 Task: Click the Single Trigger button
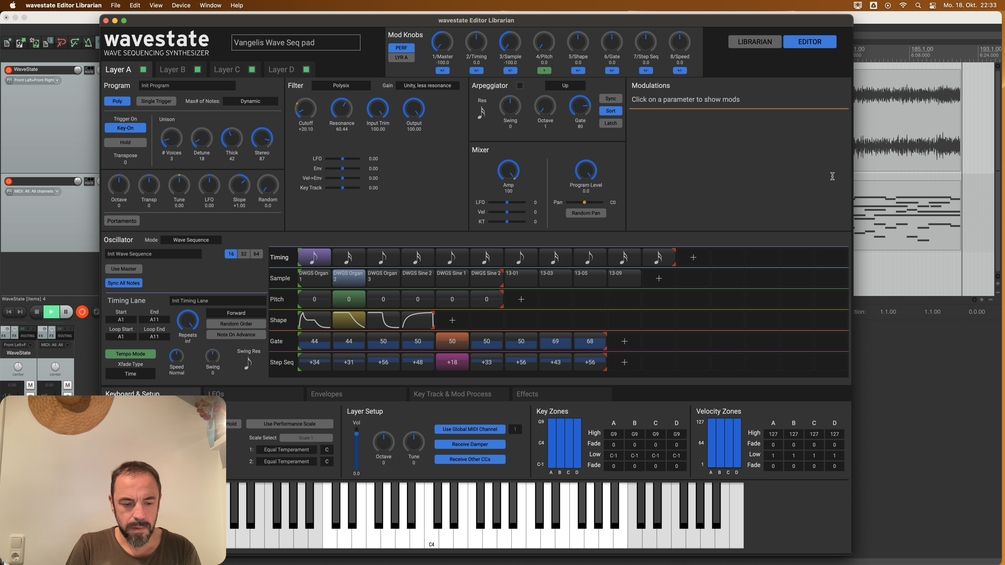click(156, 101)
